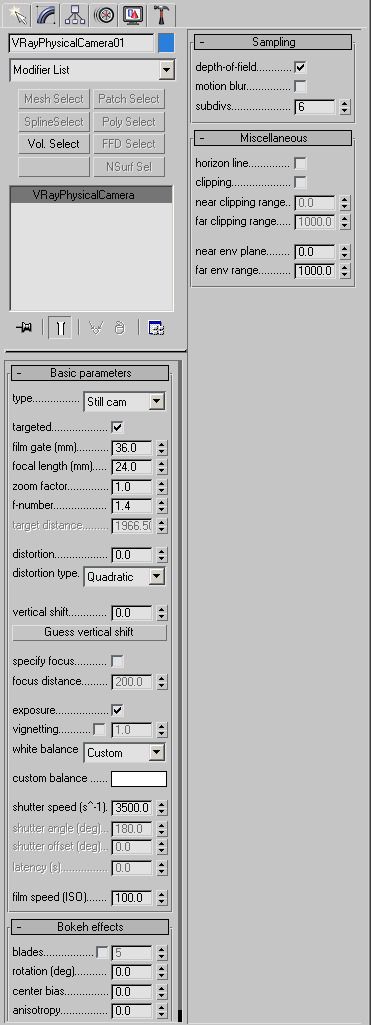Collapse the Sampling rollout
This screenshot has width=372, height=1025.
click(273, 42)
